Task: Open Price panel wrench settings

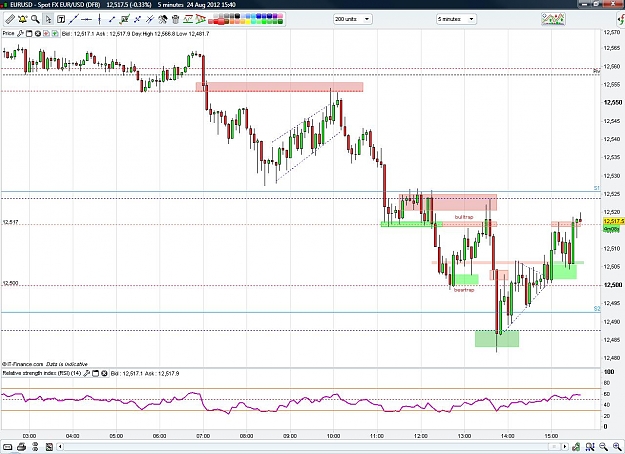Action: click(20, 33)
